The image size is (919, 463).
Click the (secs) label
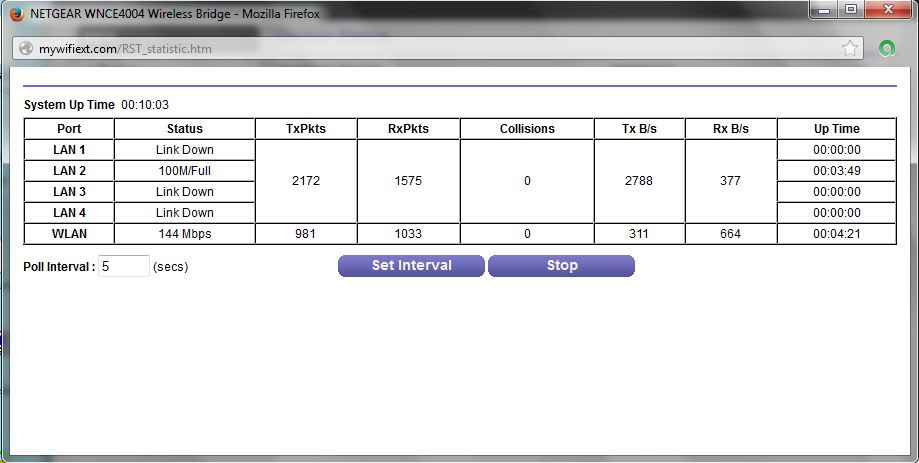point(171,267)
